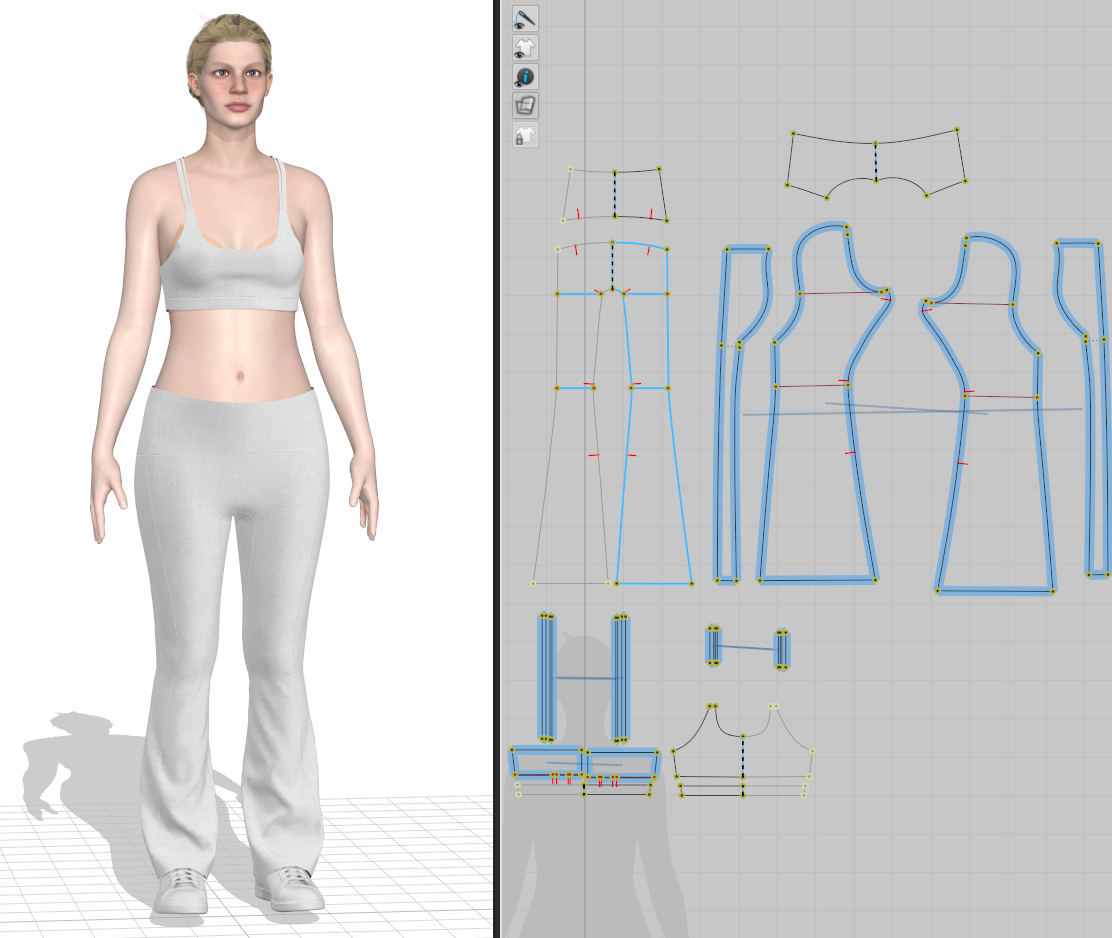
Task: Select the small trapezoid waistband pattern above the pant legs
Action: click(614, 196)
